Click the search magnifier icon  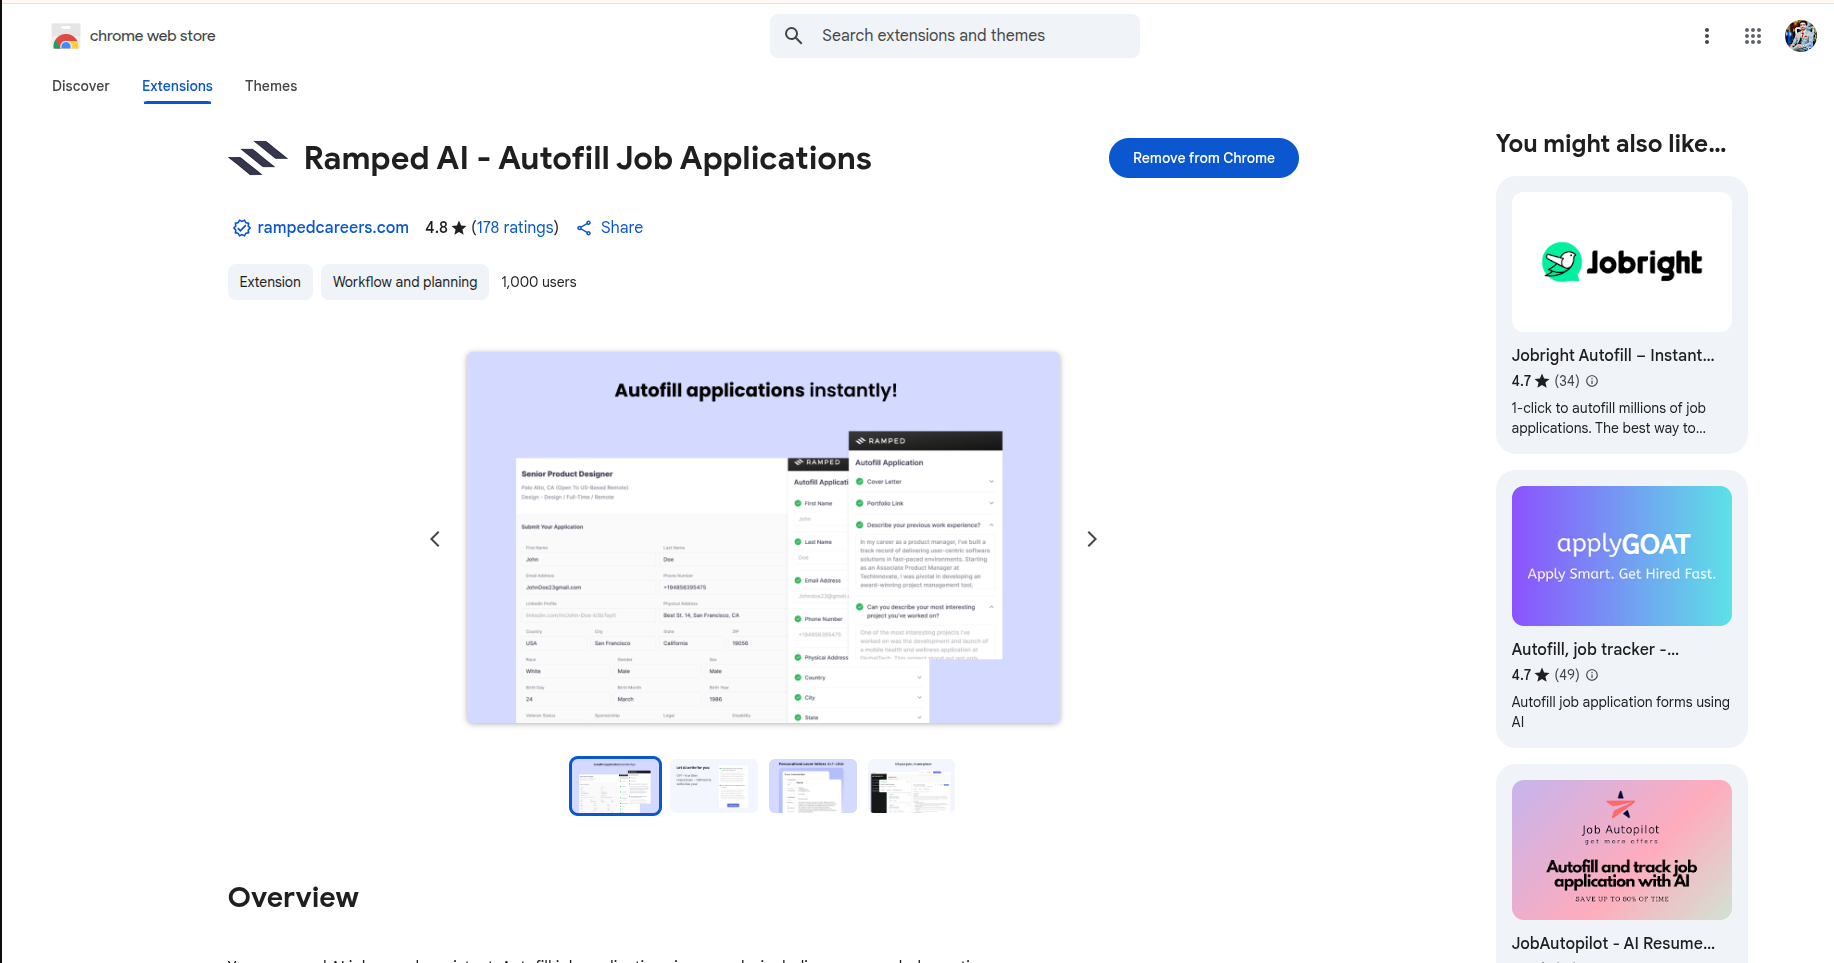click(793, 36)
